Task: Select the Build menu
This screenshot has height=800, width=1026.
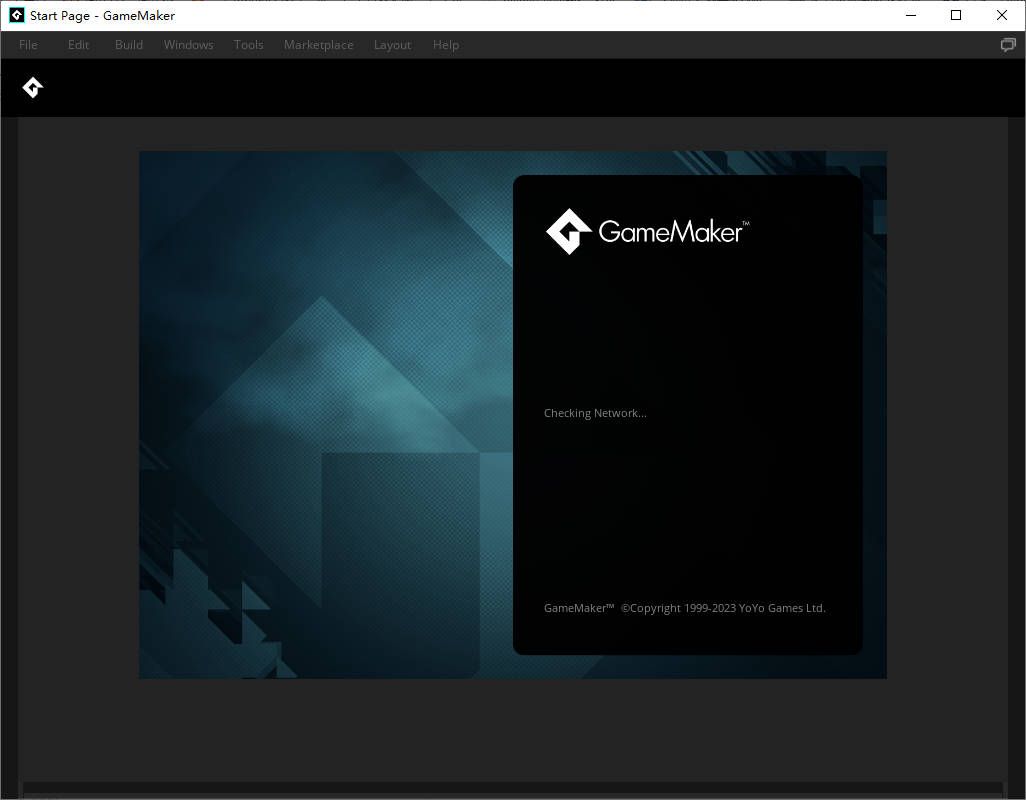Action: pyautogui.click(x=129, y=45)
